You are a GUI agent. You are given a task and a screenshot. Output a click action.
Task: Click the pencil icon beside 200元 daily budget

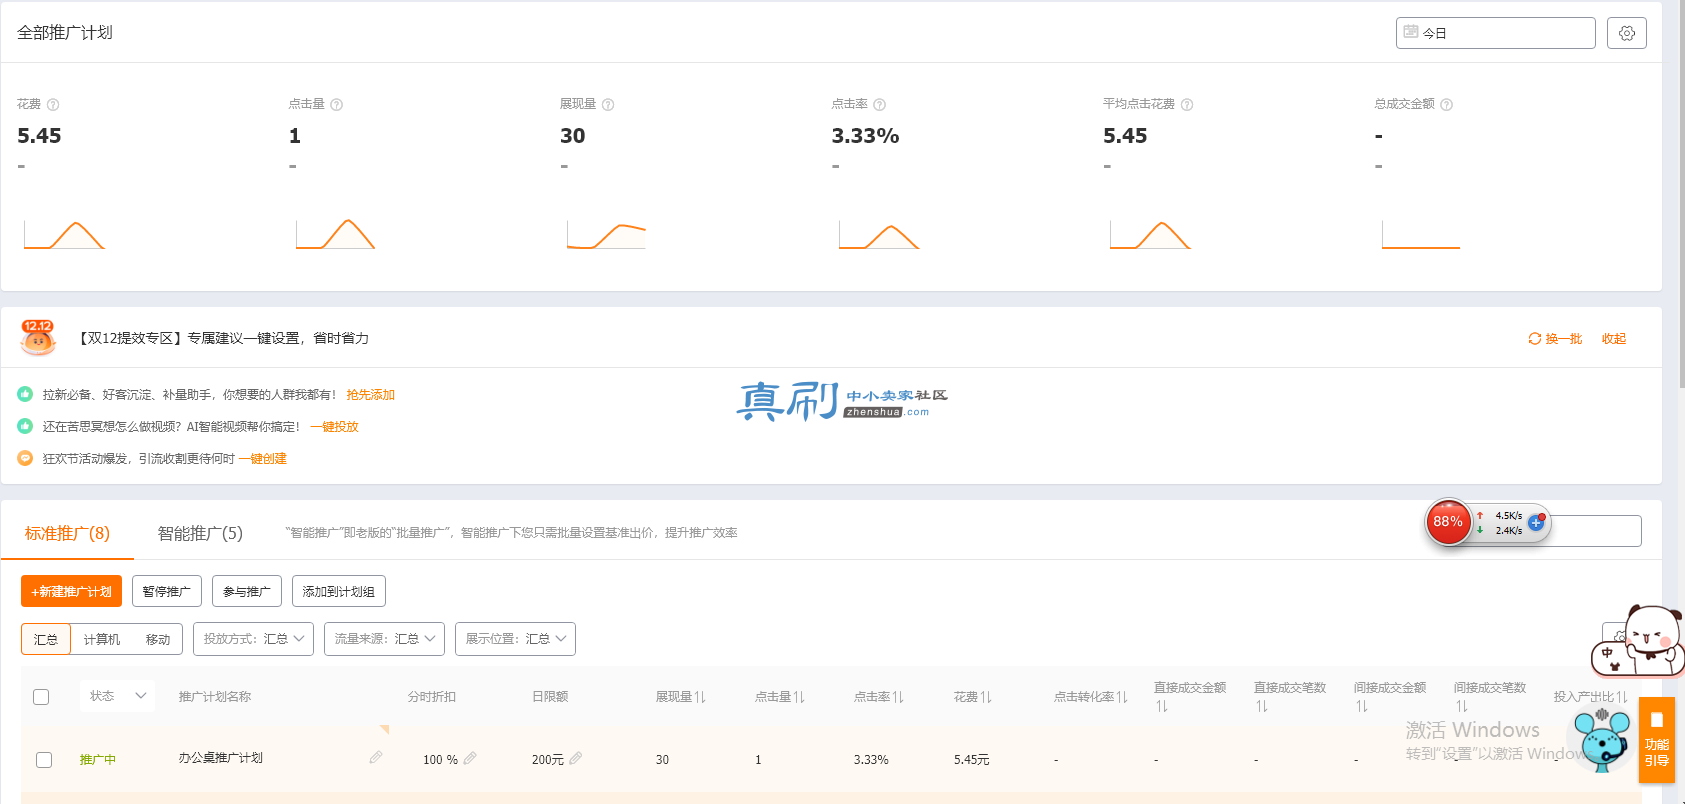(576, 759)
